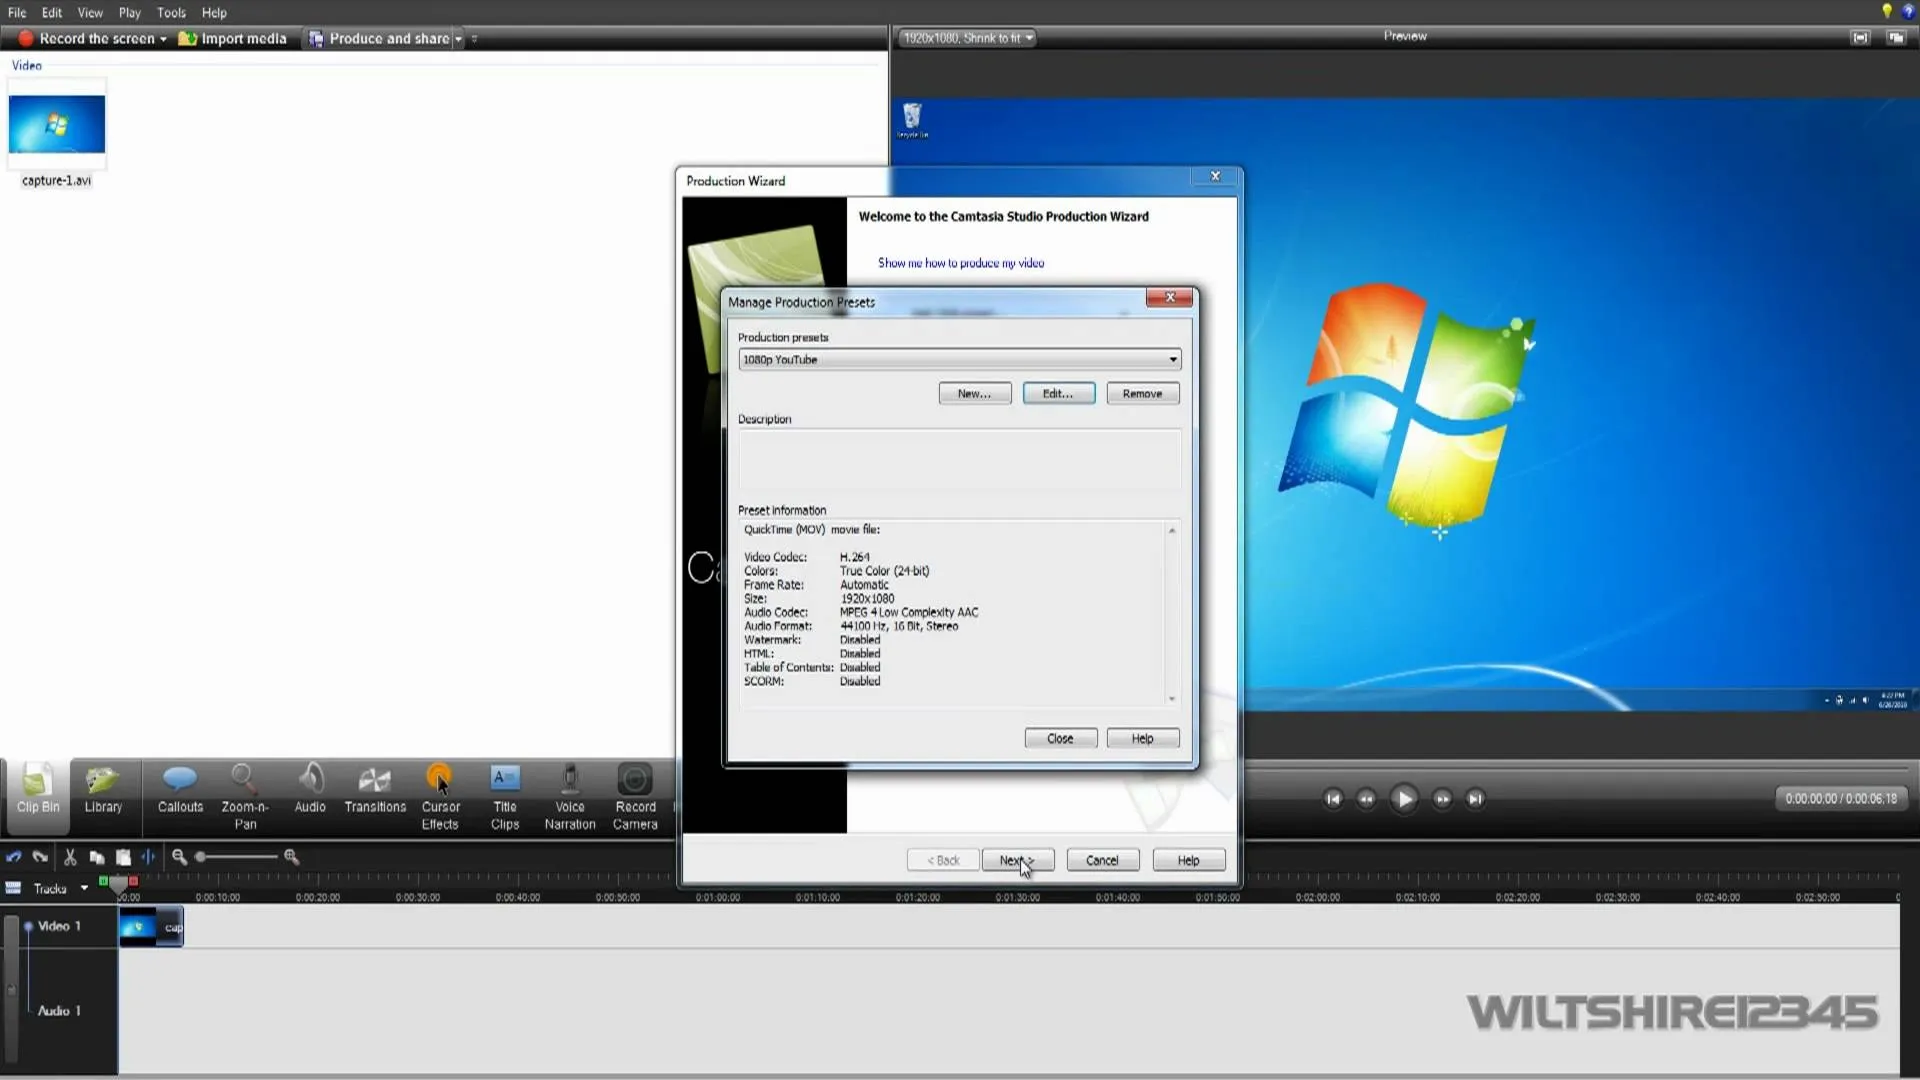Open Cursor Effects tool
The image size is (1920, 1080).
click(x=440, y=797)
